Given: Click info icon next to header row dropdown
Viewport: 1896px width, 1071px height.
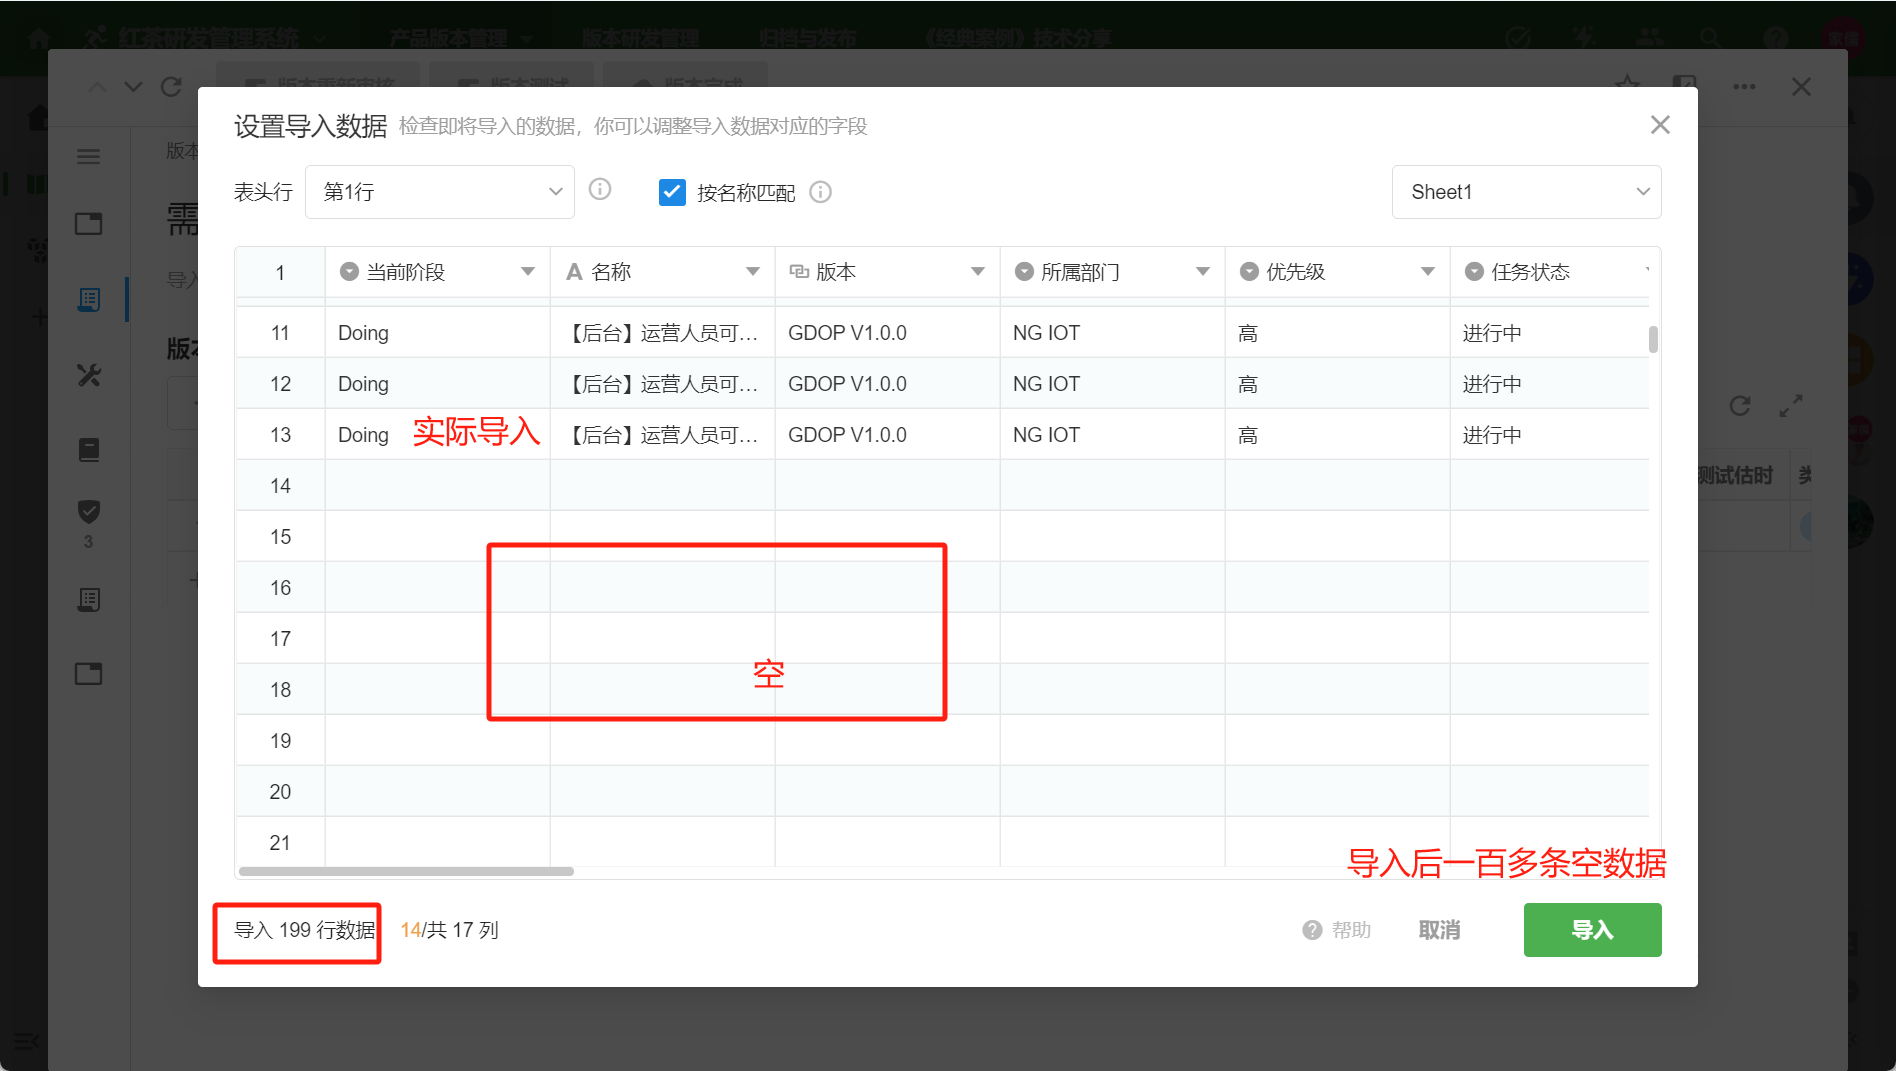Looking at the screenshot, I should [x=600, y=190].
